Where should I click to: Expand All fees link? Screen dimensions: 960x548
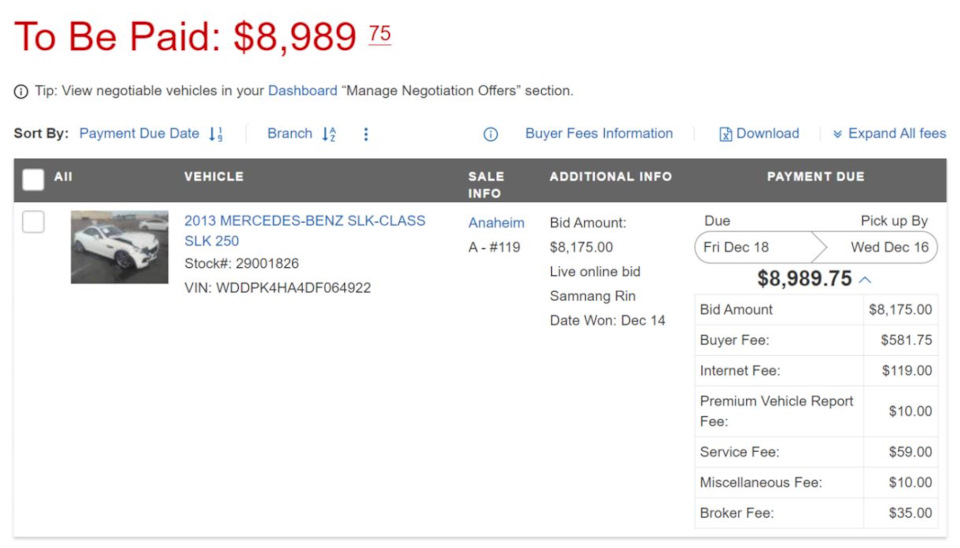(x=897, y=133)
